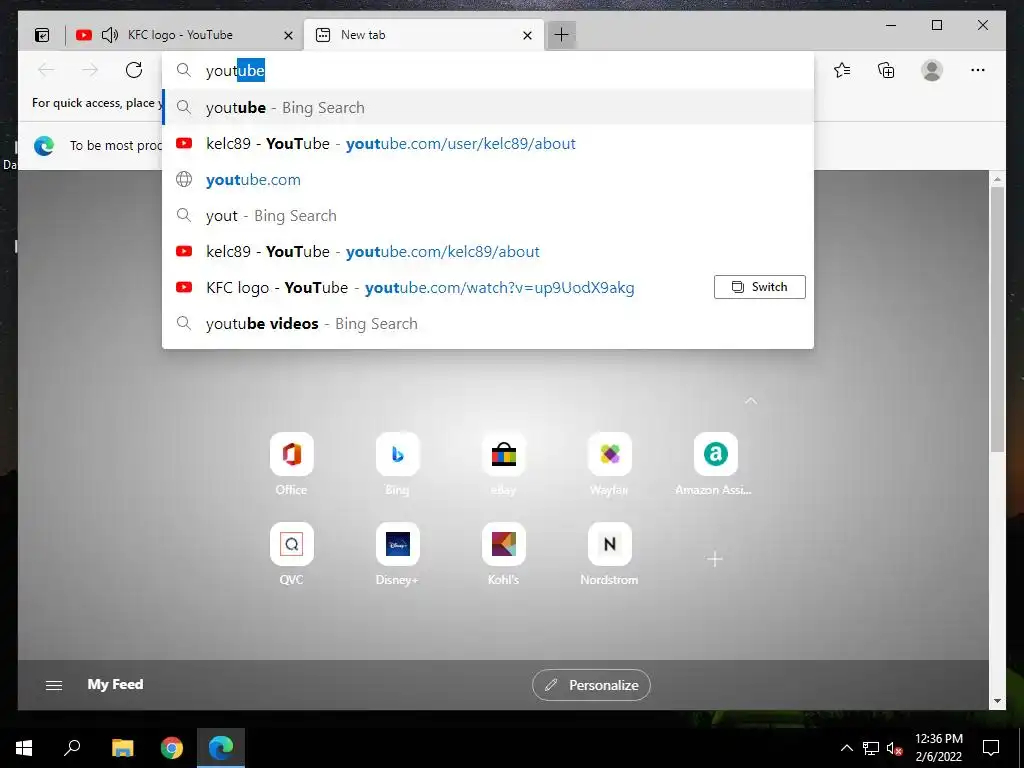Screen dimensions: 1024x768
Task: Open the Action Center notifications icon
Action: click(991, 748)
